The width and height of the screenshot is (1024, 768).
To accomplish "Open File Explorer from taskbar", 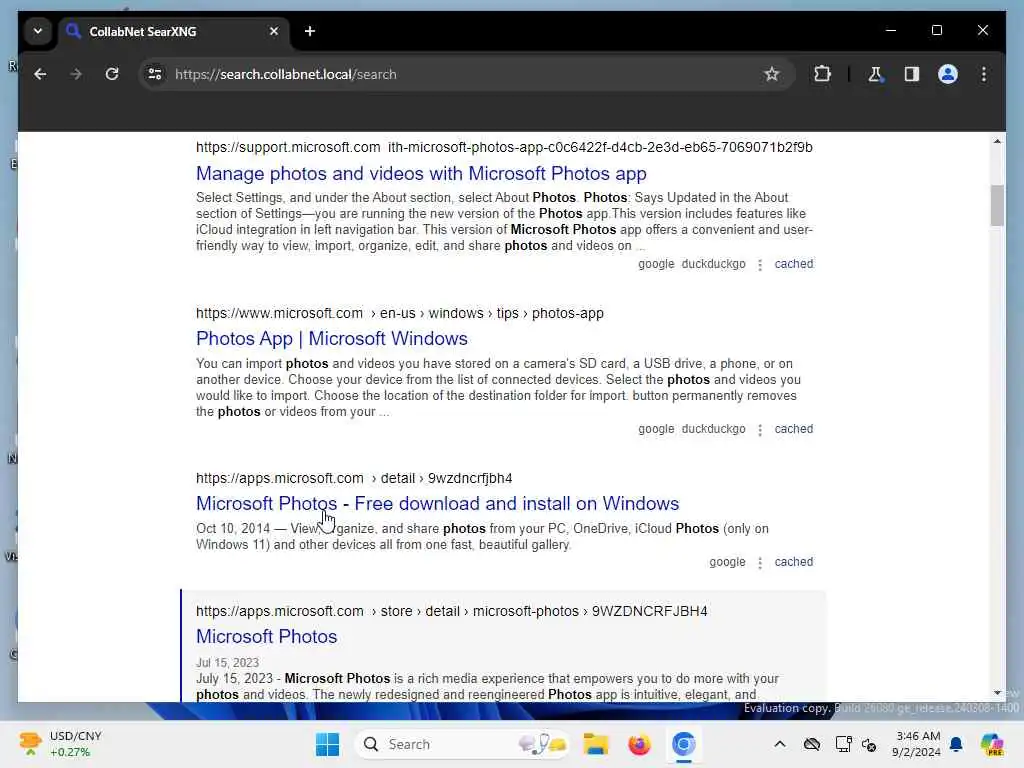I will 596,744.
